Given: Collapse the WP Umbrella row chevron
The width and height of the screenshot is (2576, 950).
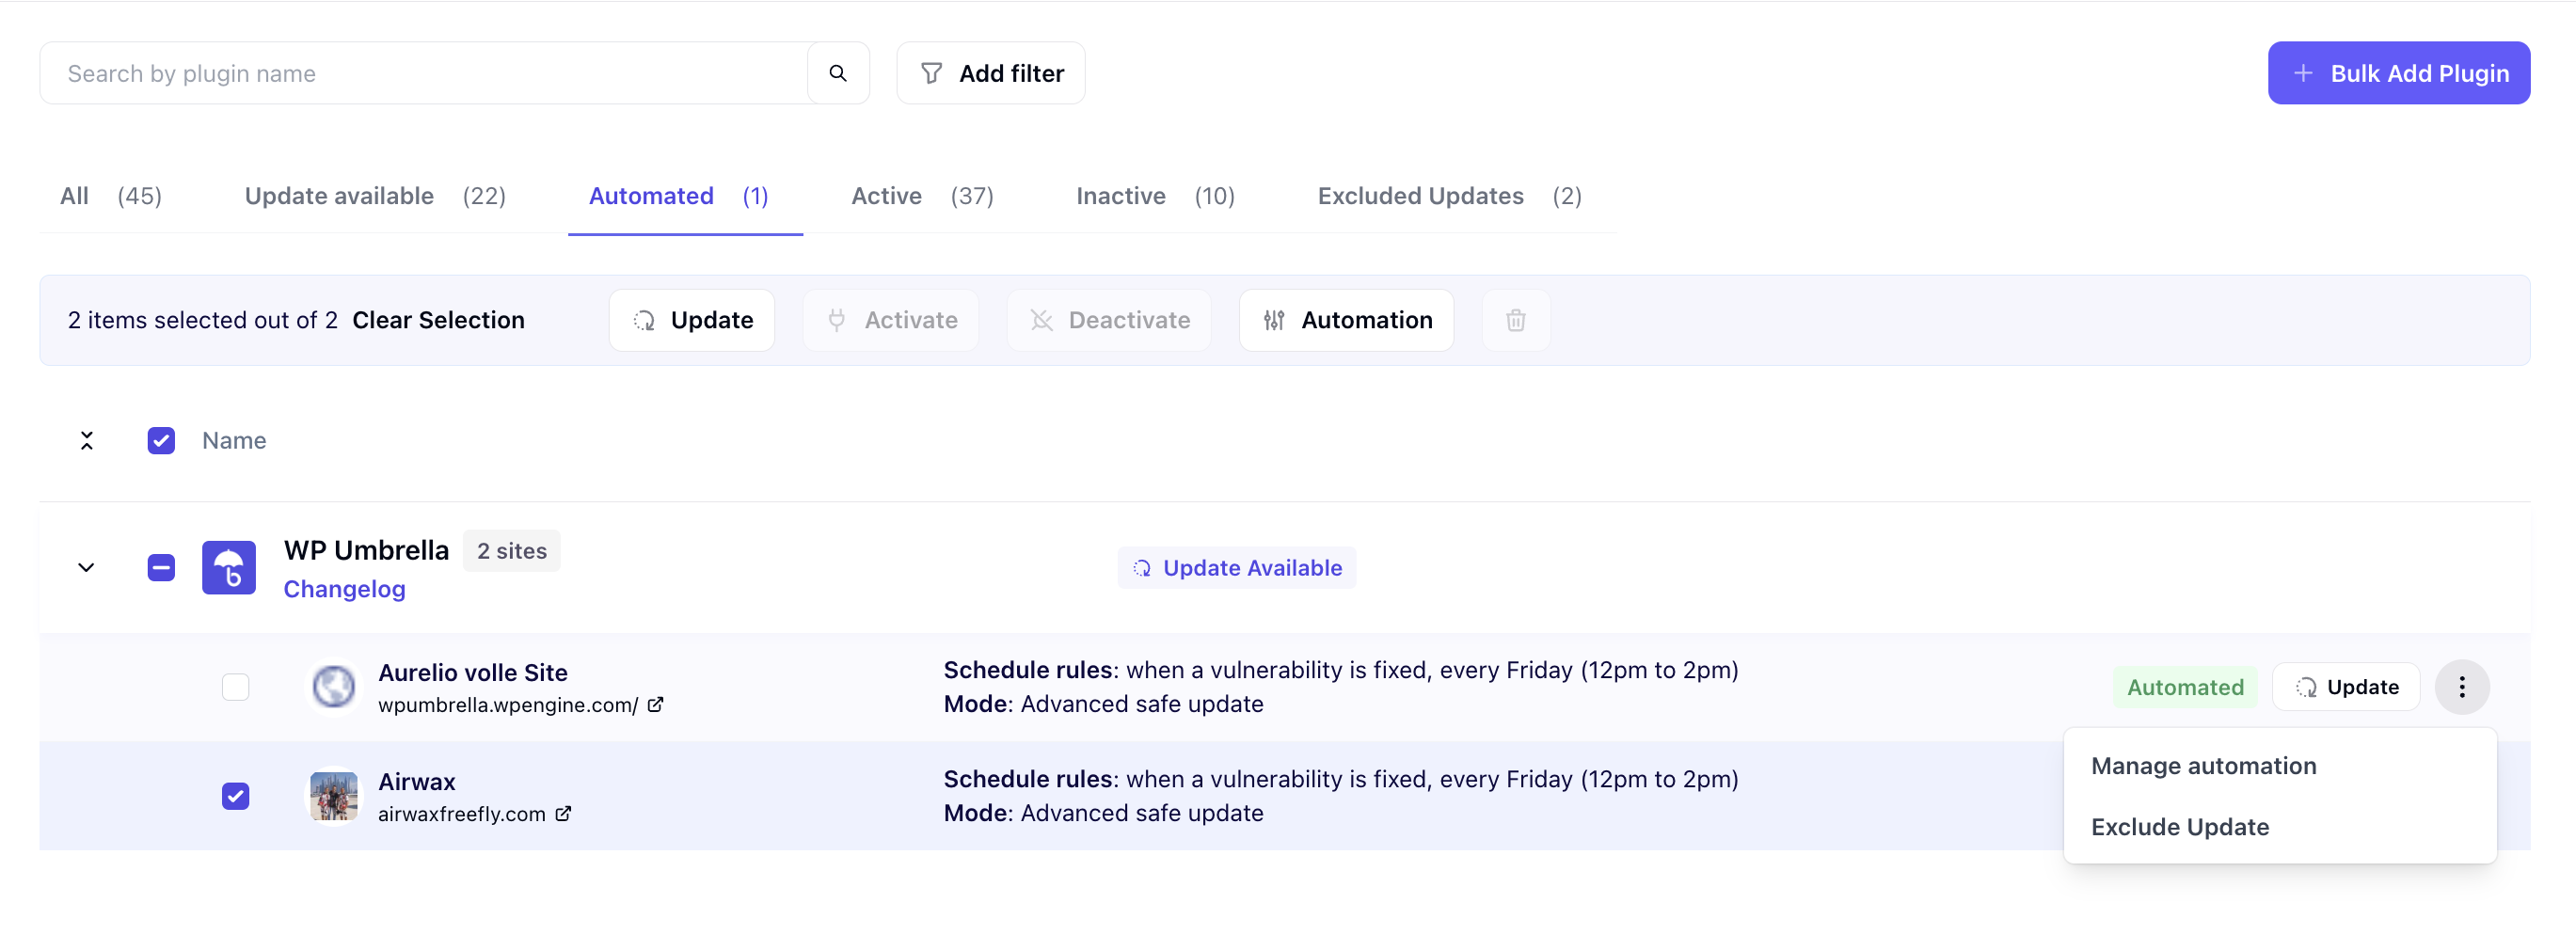Looking at the screenshot, I should (x=86, y=568).
